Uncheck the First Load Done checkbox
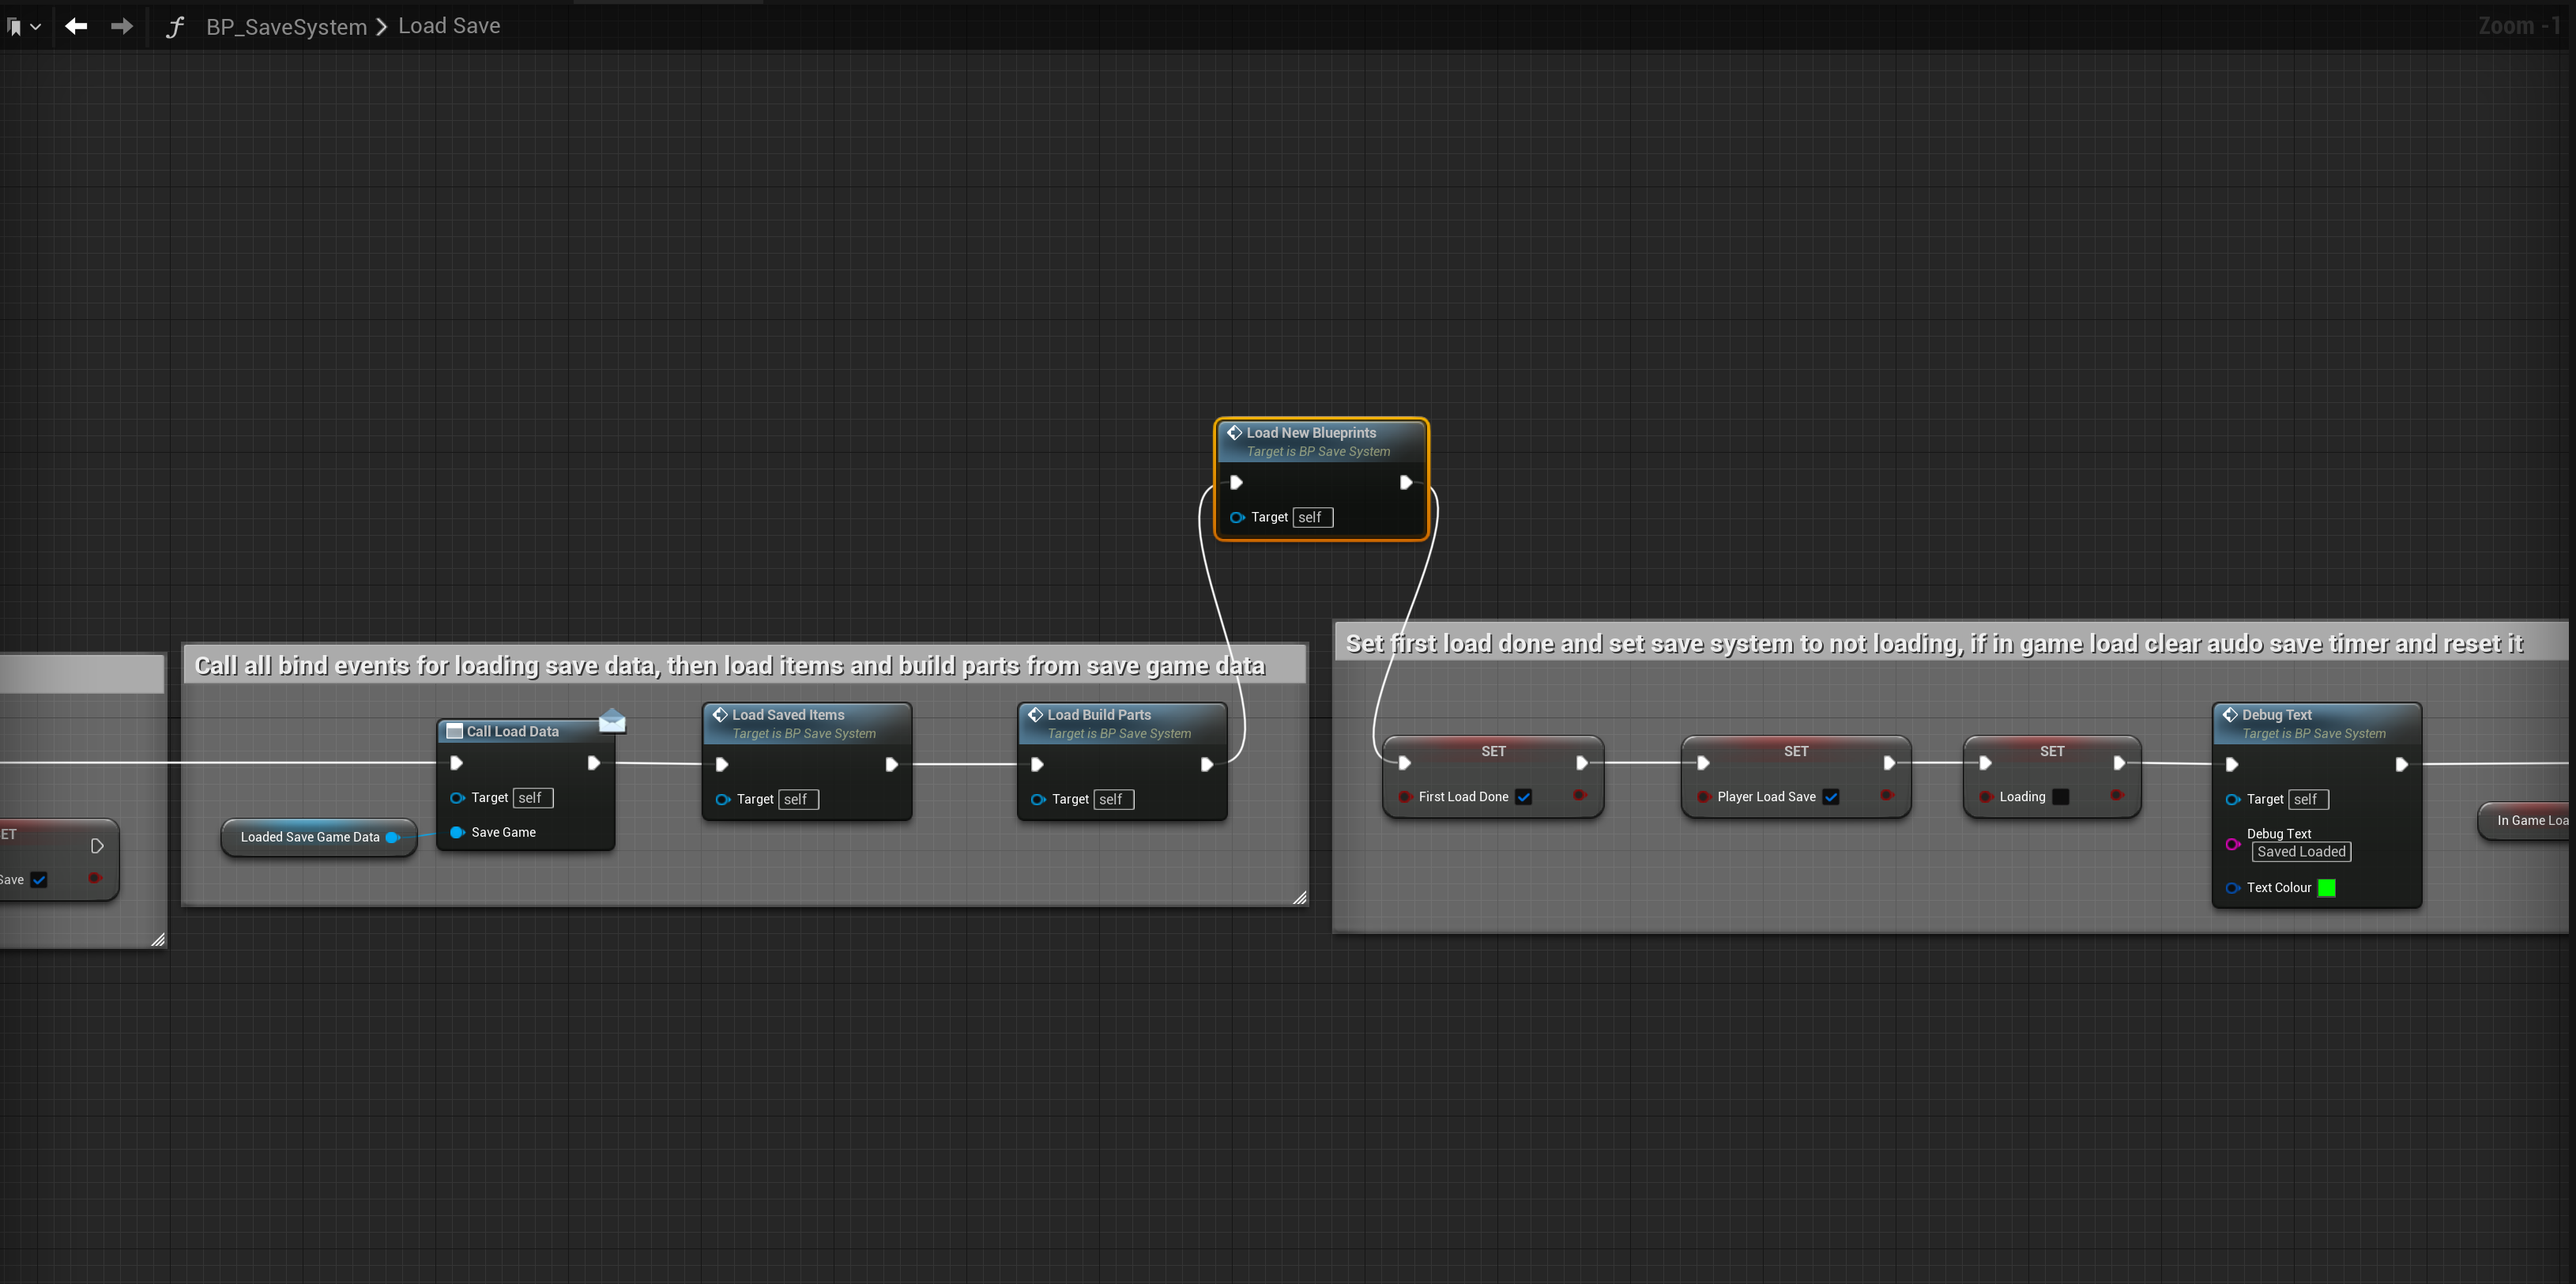Viewport: 2576px width, 1284px height. (x=1524, y=797)
